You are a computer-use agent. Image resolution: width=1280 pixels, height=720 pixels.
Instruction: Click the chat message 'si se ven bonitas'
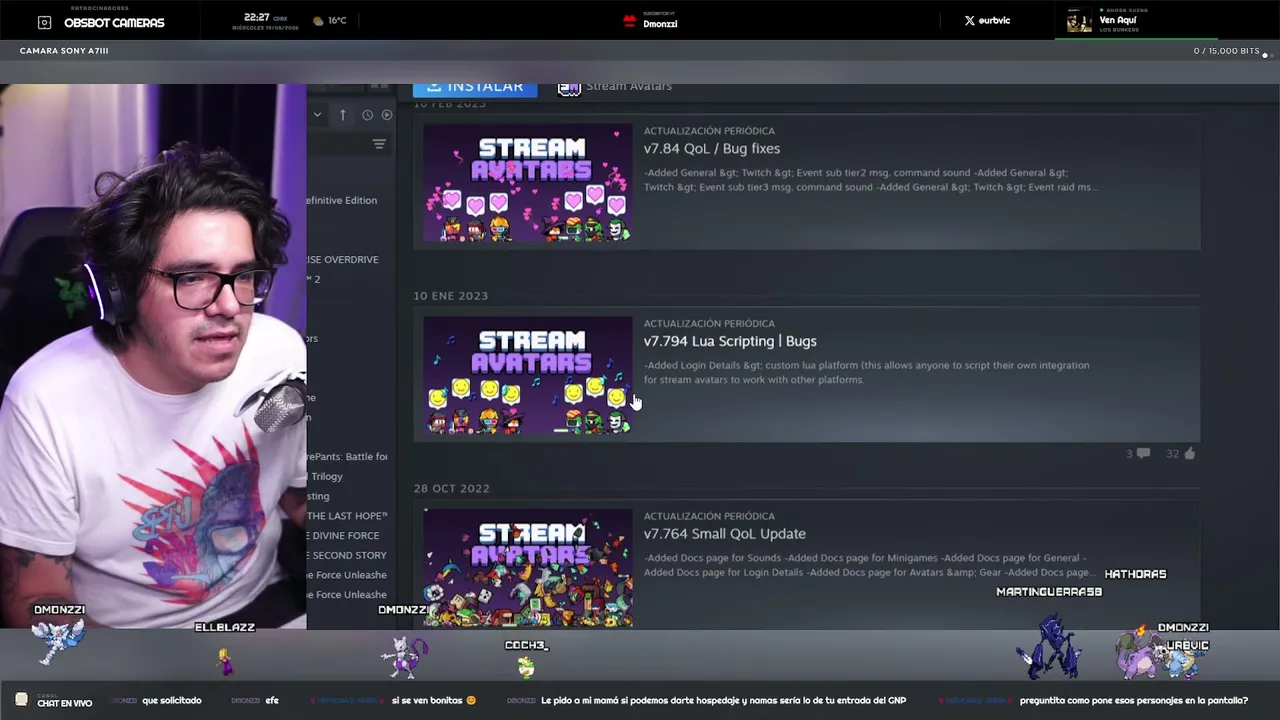[434, 701]
